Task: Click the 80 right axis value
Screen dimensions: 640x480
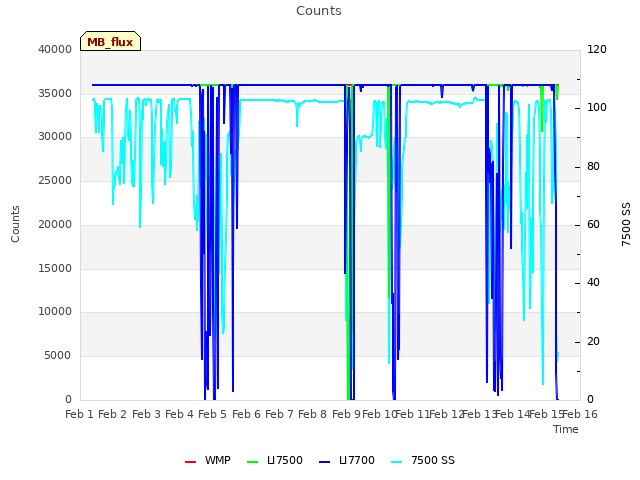Action: pyautogui.click(x=593, y=167)
